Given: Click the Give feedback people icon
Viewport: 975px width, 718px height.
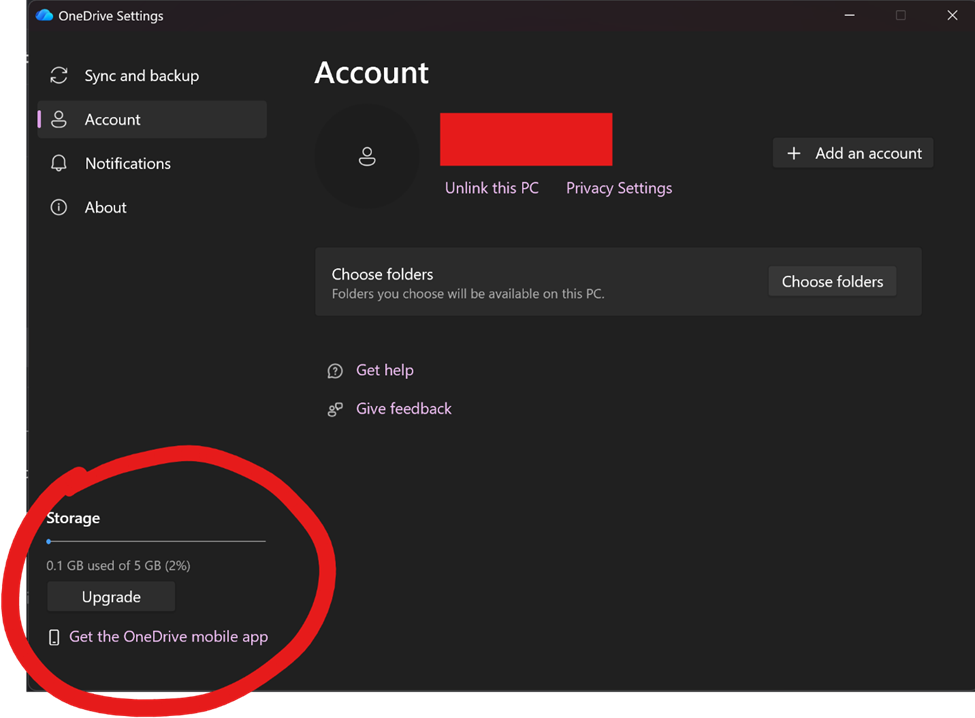Looking at the screenshot, I should (x=335, y=410).
